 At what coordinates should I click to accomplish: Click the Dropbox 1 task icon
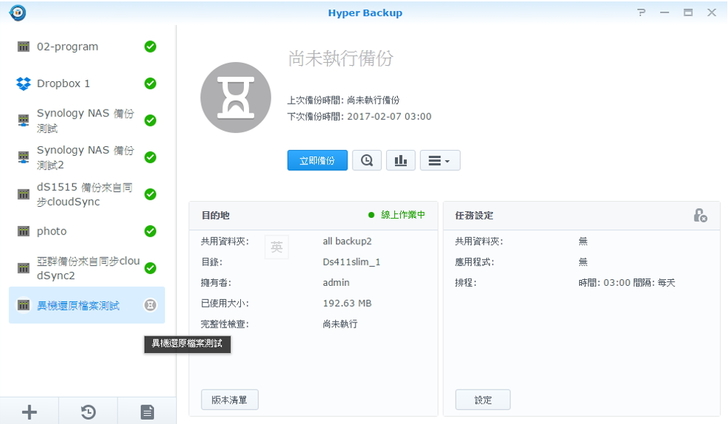point(23,83)
